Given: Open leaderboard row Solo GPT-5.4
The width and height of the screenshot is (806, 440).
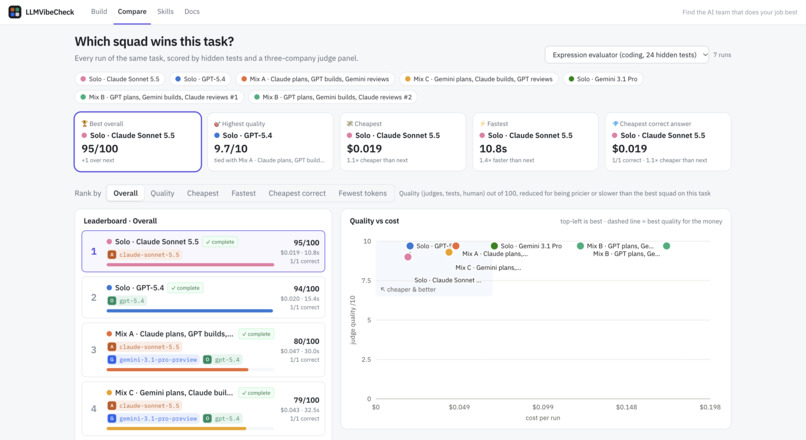Looking at the screenshot, I should tap(203, 298).
